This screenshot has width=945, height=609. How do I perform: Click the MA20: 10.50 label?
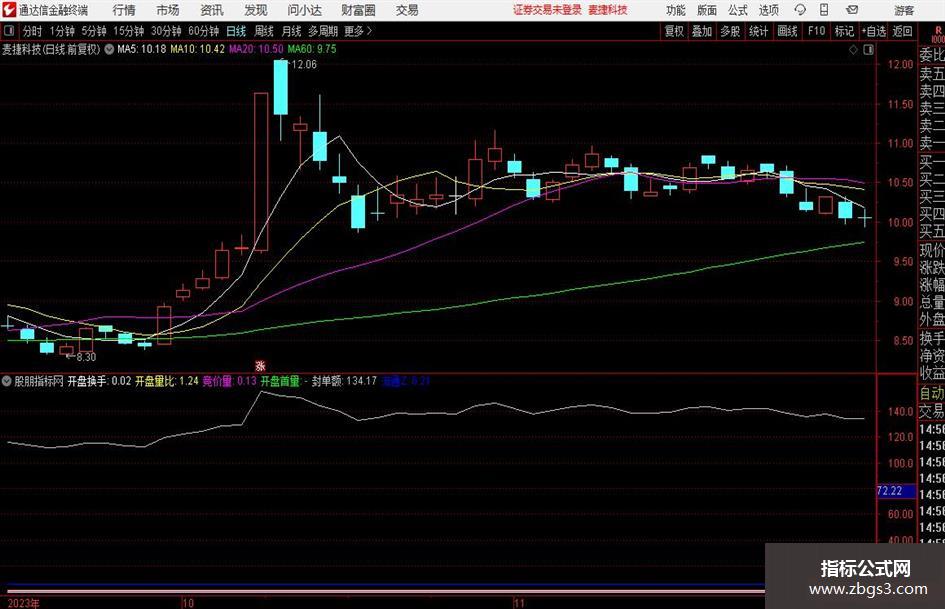[x=256, y=49]
